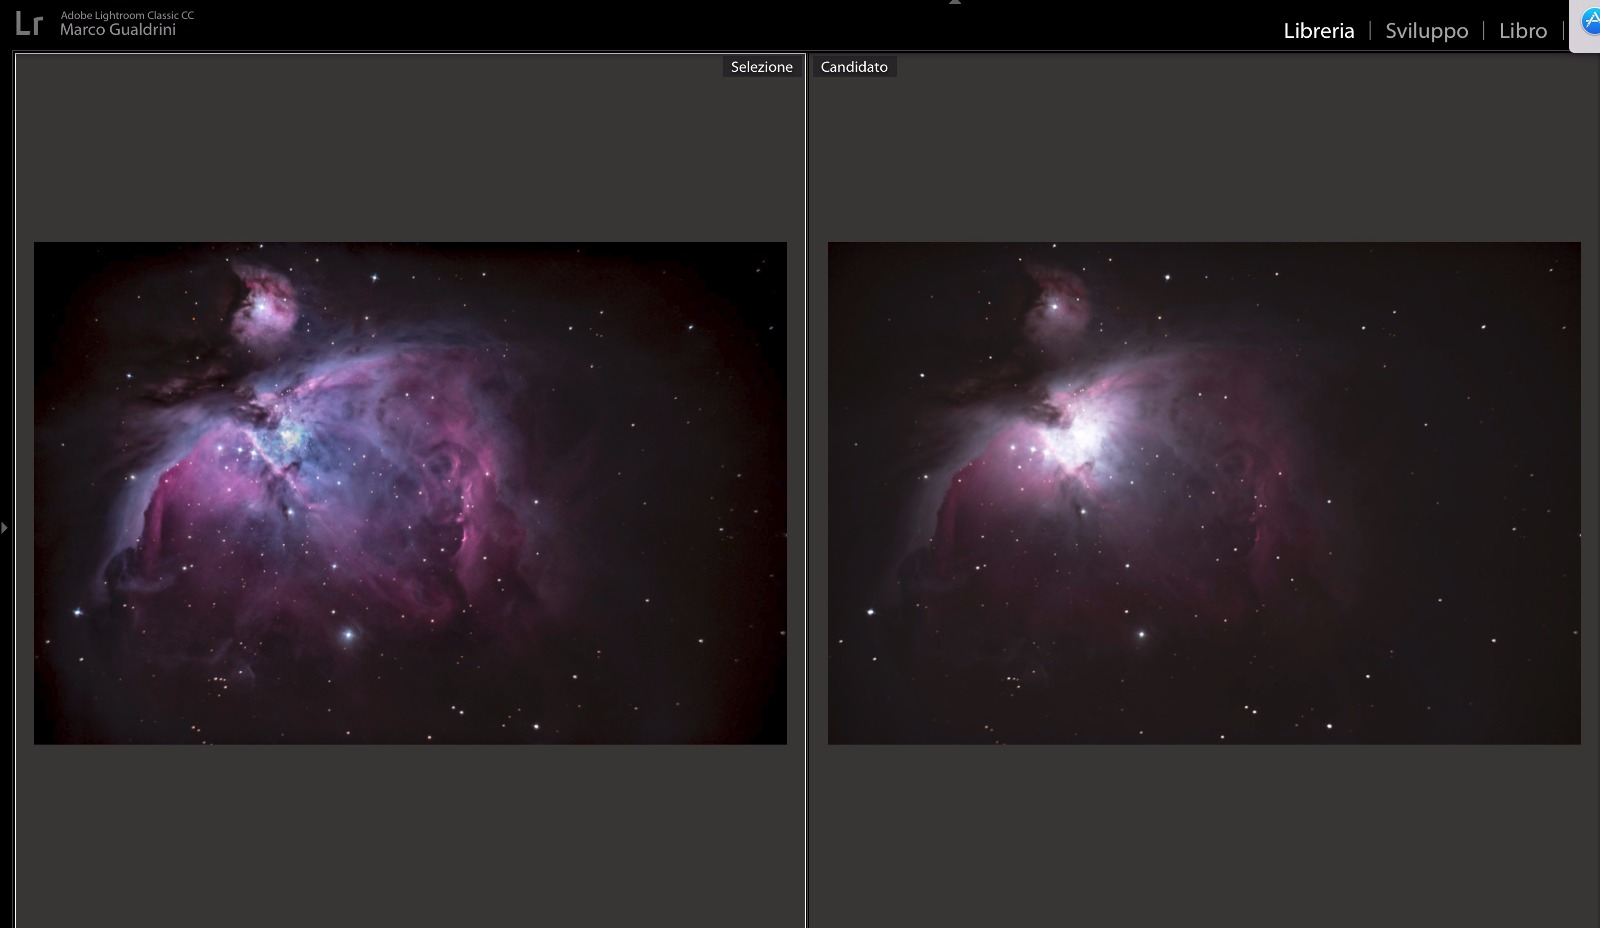Click the Candidato label

854,67
